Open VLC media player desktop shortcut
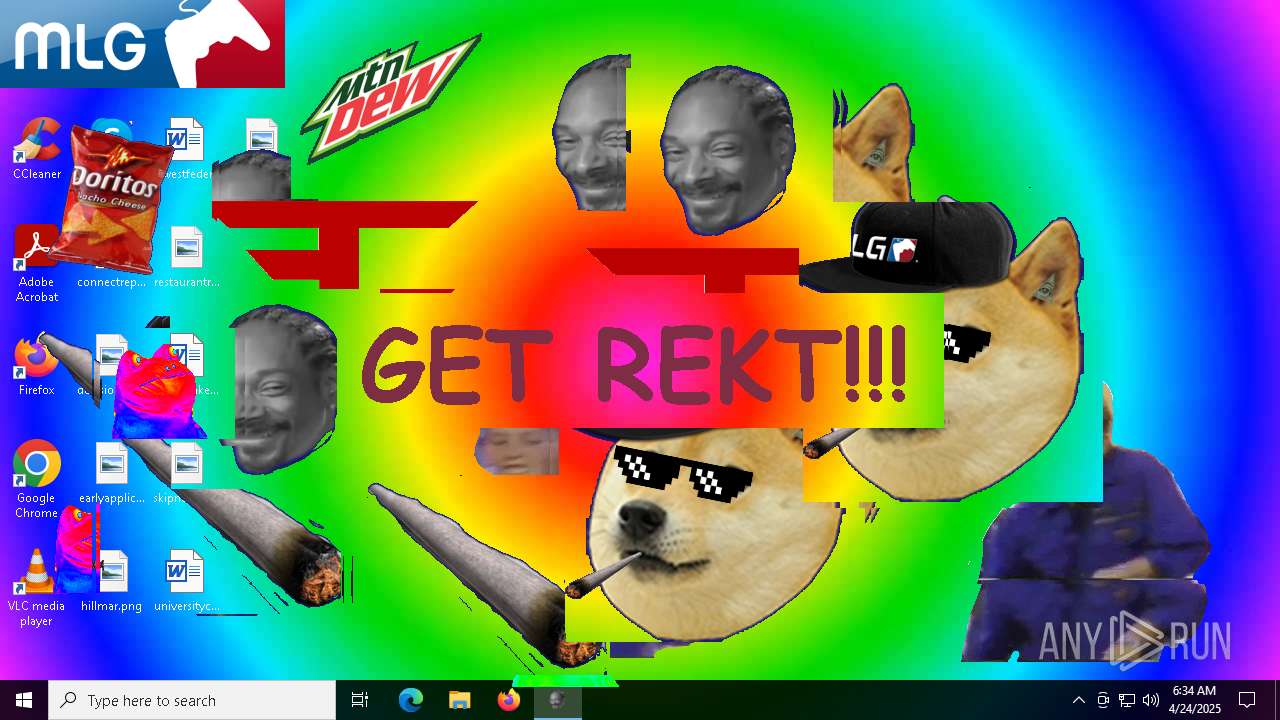 (x=37, y=588)
